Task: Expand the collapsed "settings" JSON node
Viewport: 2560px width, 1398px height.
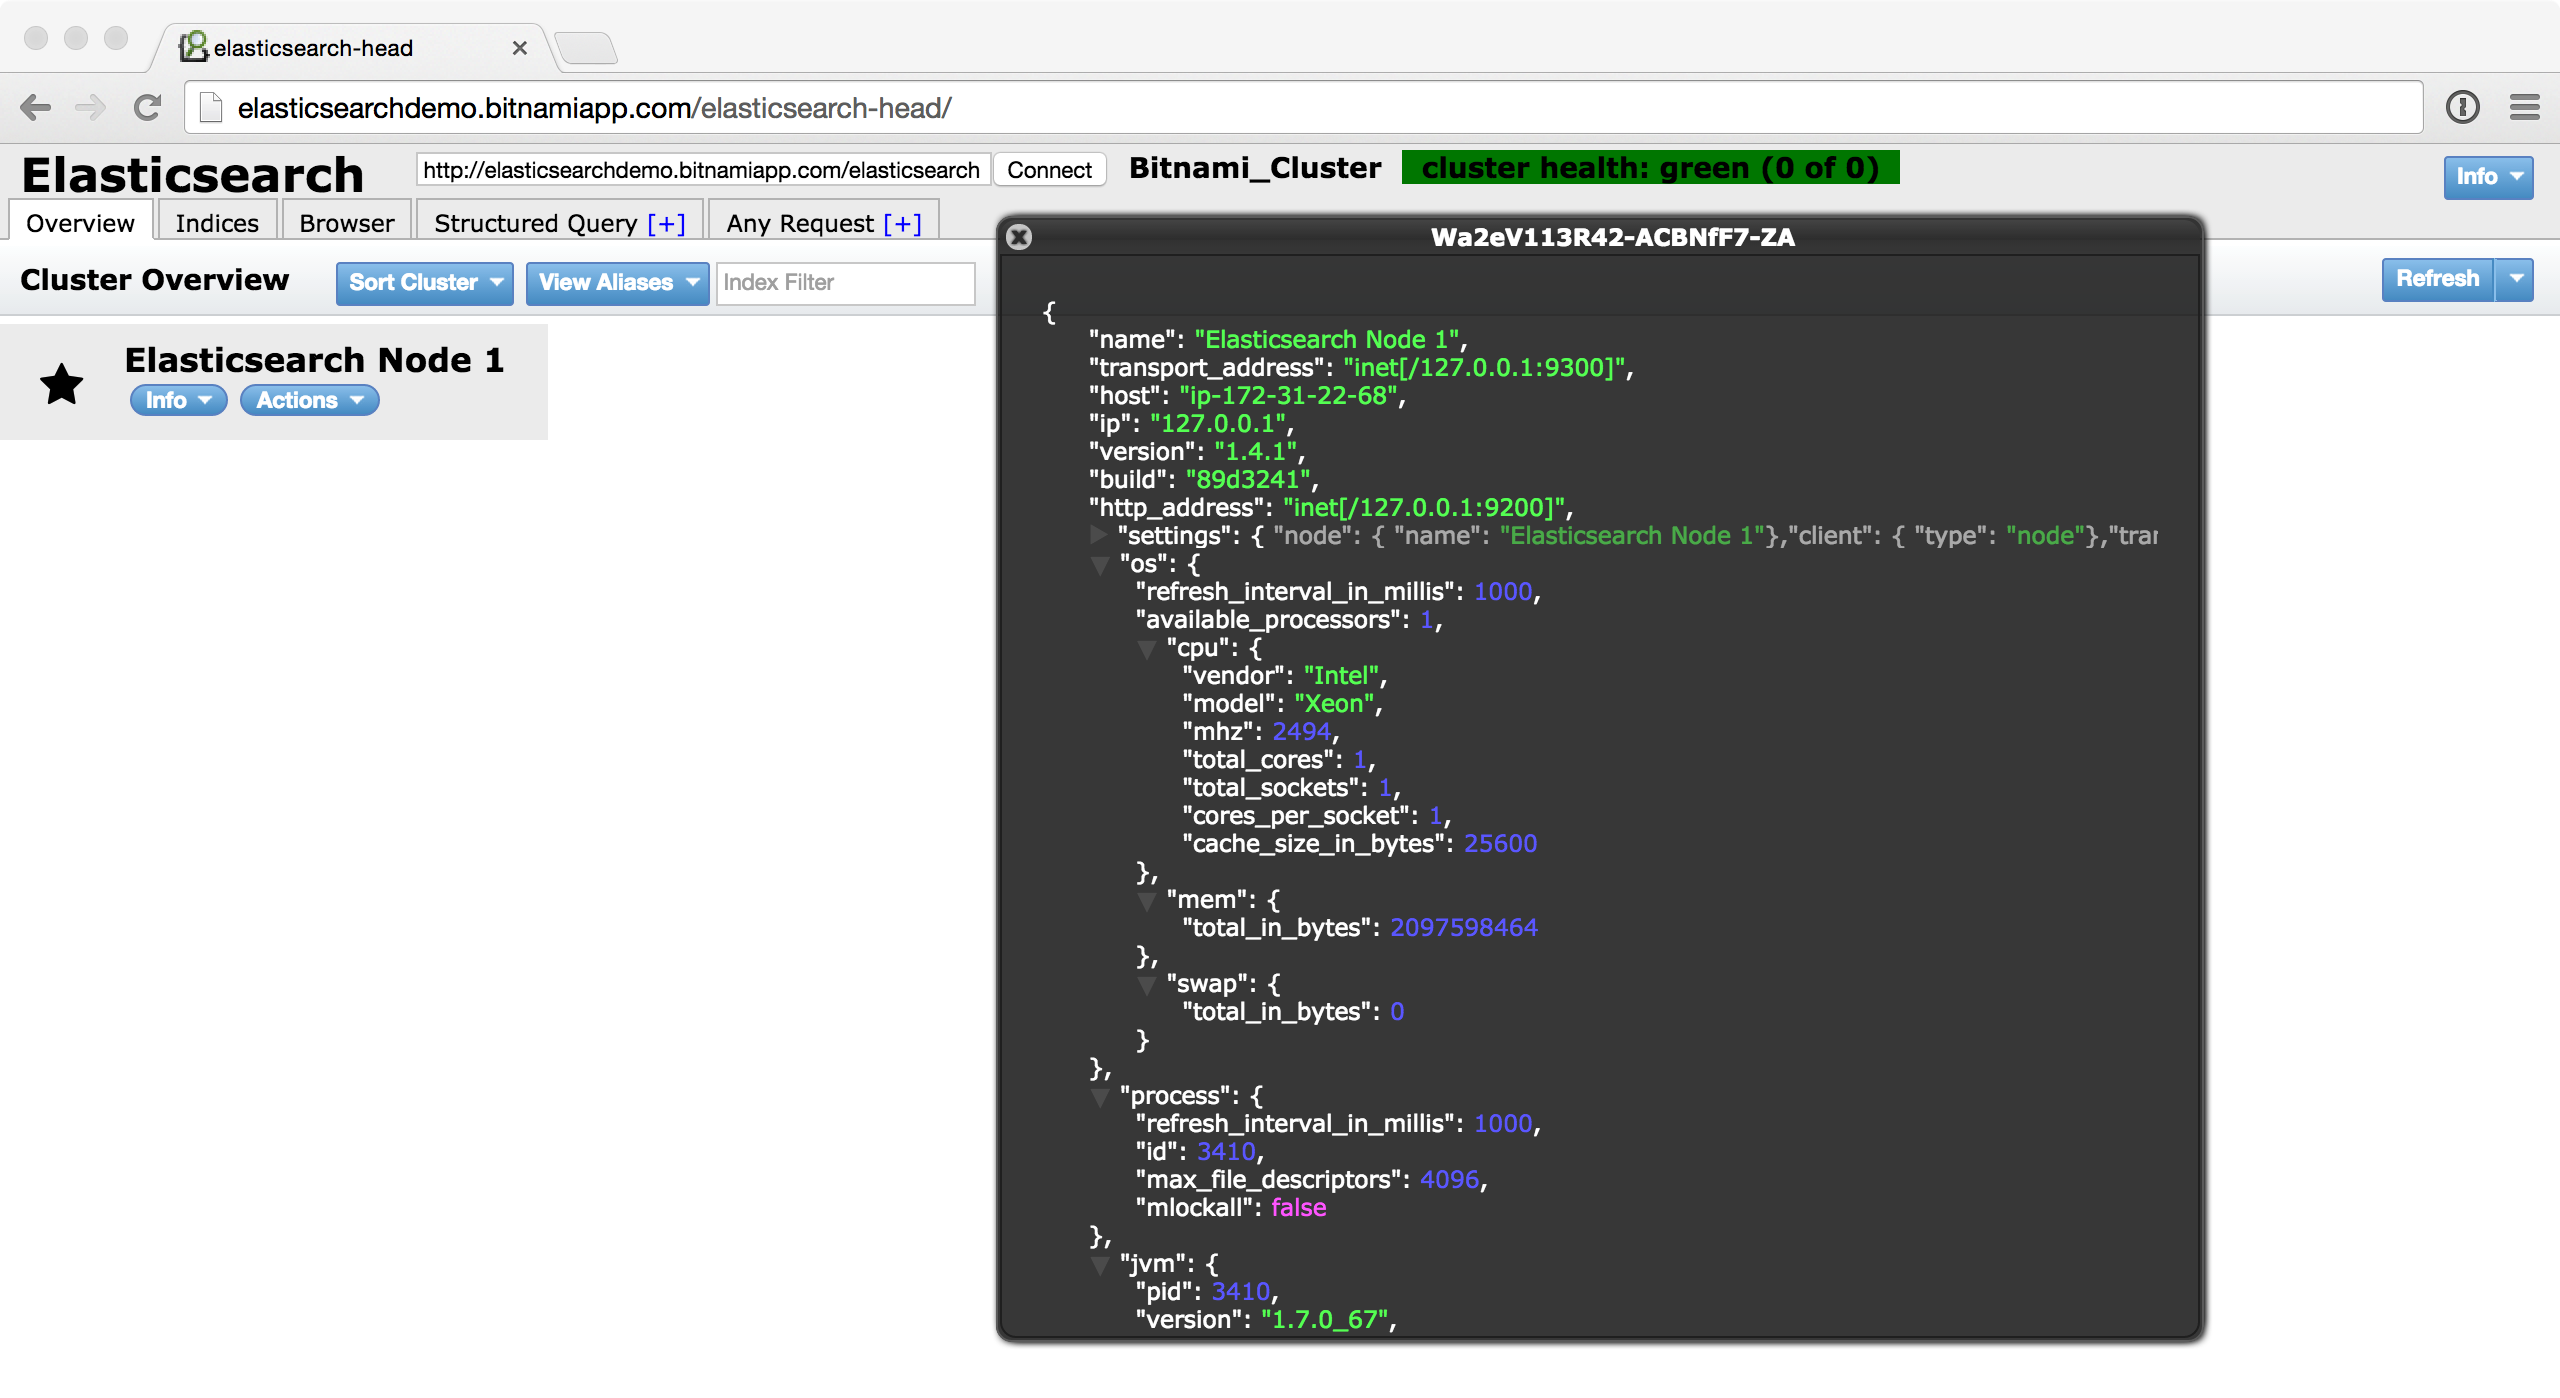Action: coord(1098,535)
